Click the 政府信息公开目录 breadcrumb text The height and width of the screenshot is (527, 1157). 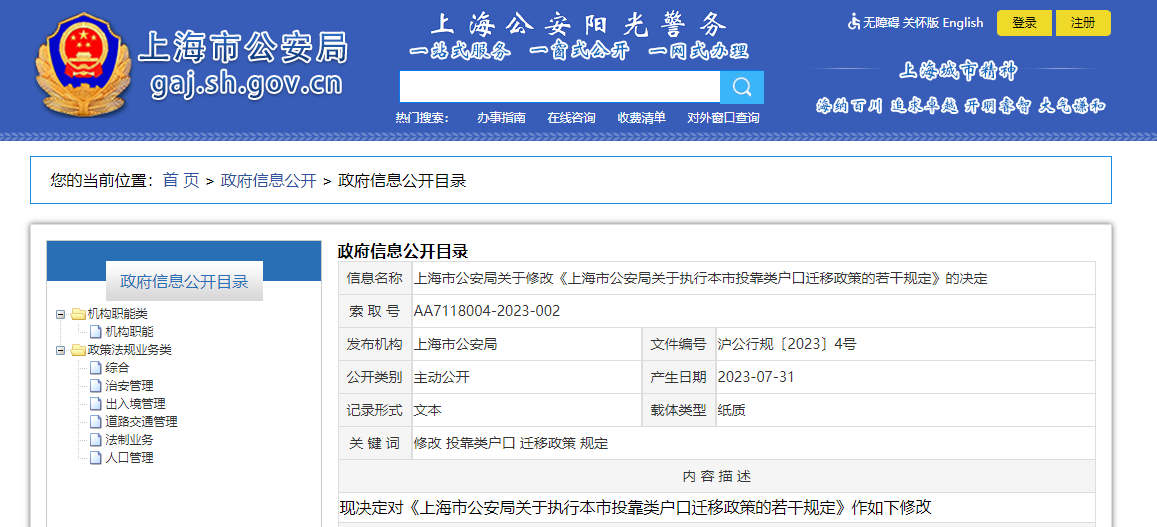[402, 180]
